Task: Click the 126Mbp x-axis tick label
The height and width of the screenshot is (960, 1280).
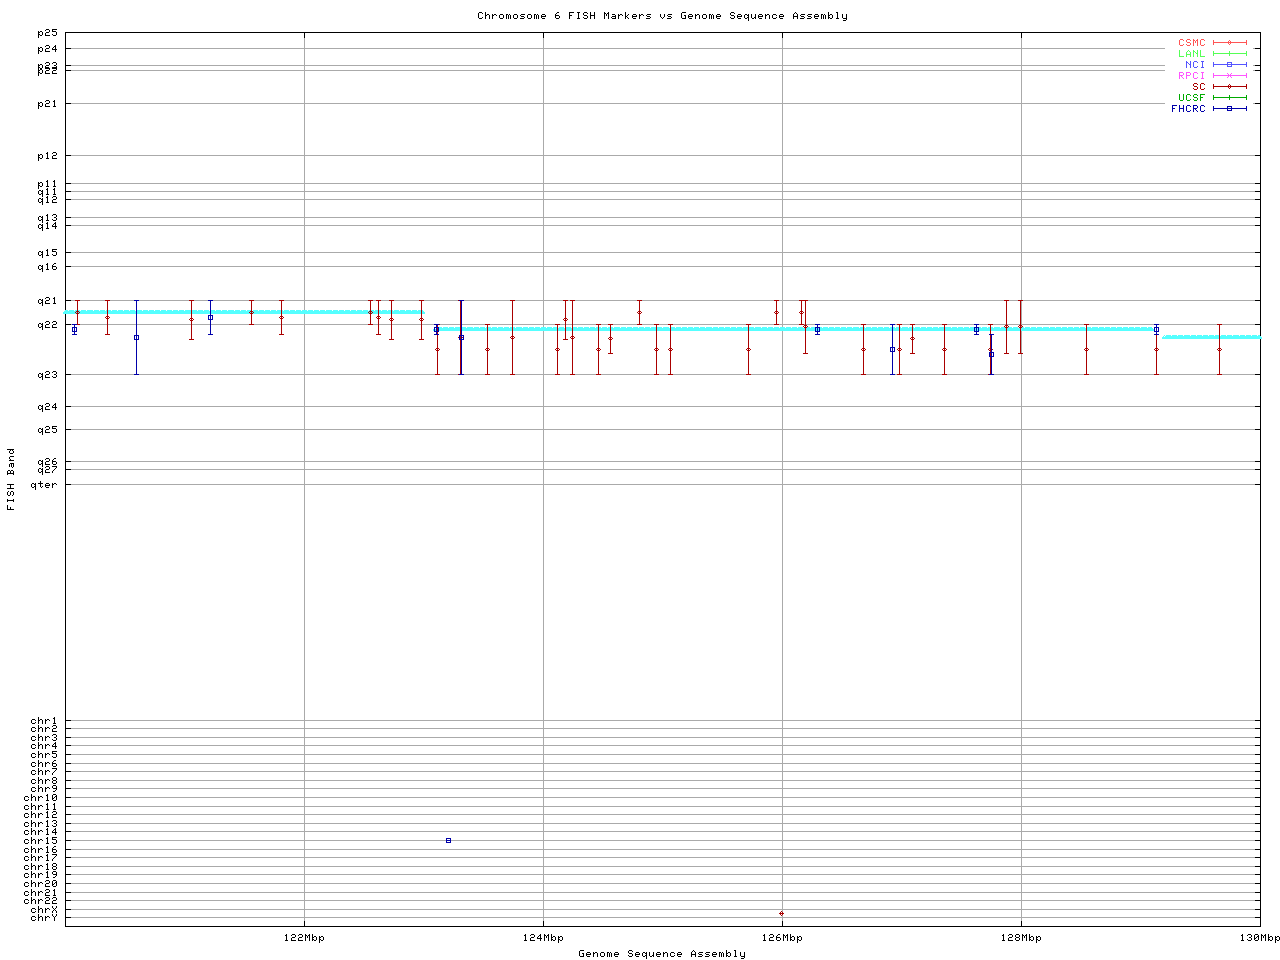Action: click(x=782, y=938)
